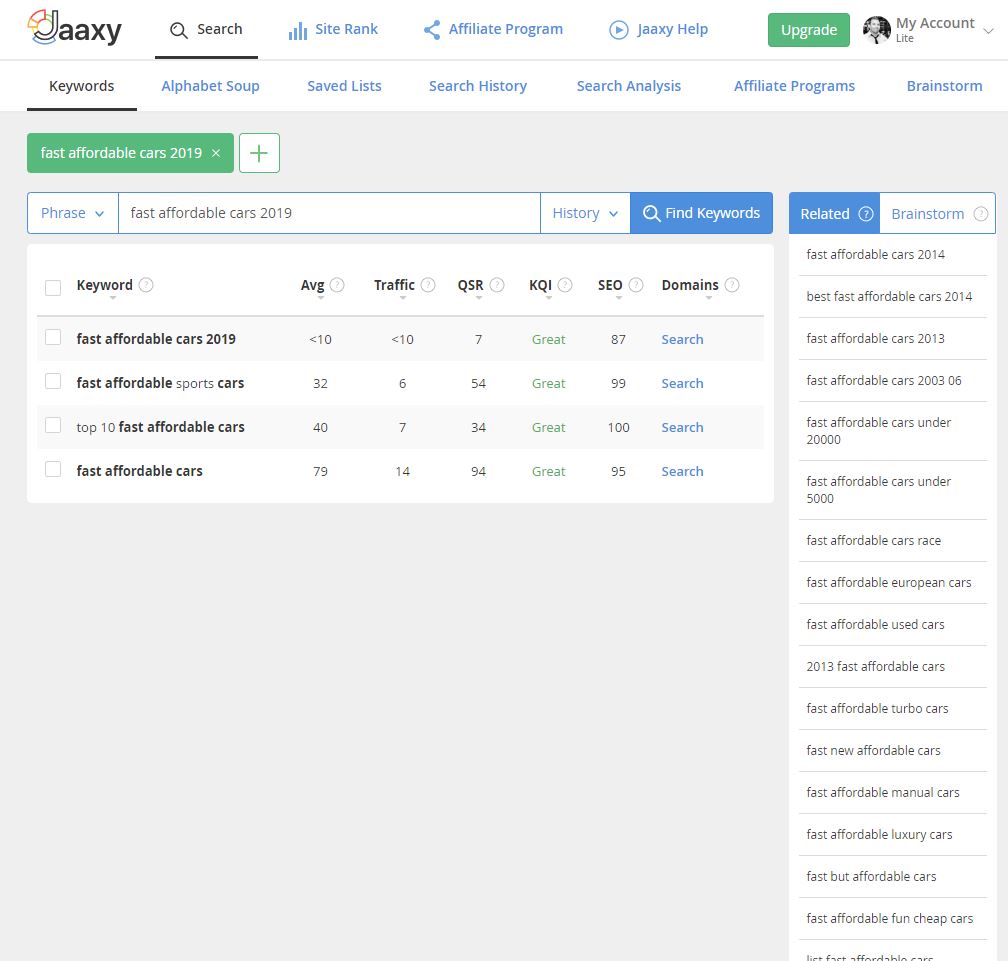Click related keyword 'fast affordable cars under 5000'
This screenshot has height=961, width=1008.
coord(878,490)
